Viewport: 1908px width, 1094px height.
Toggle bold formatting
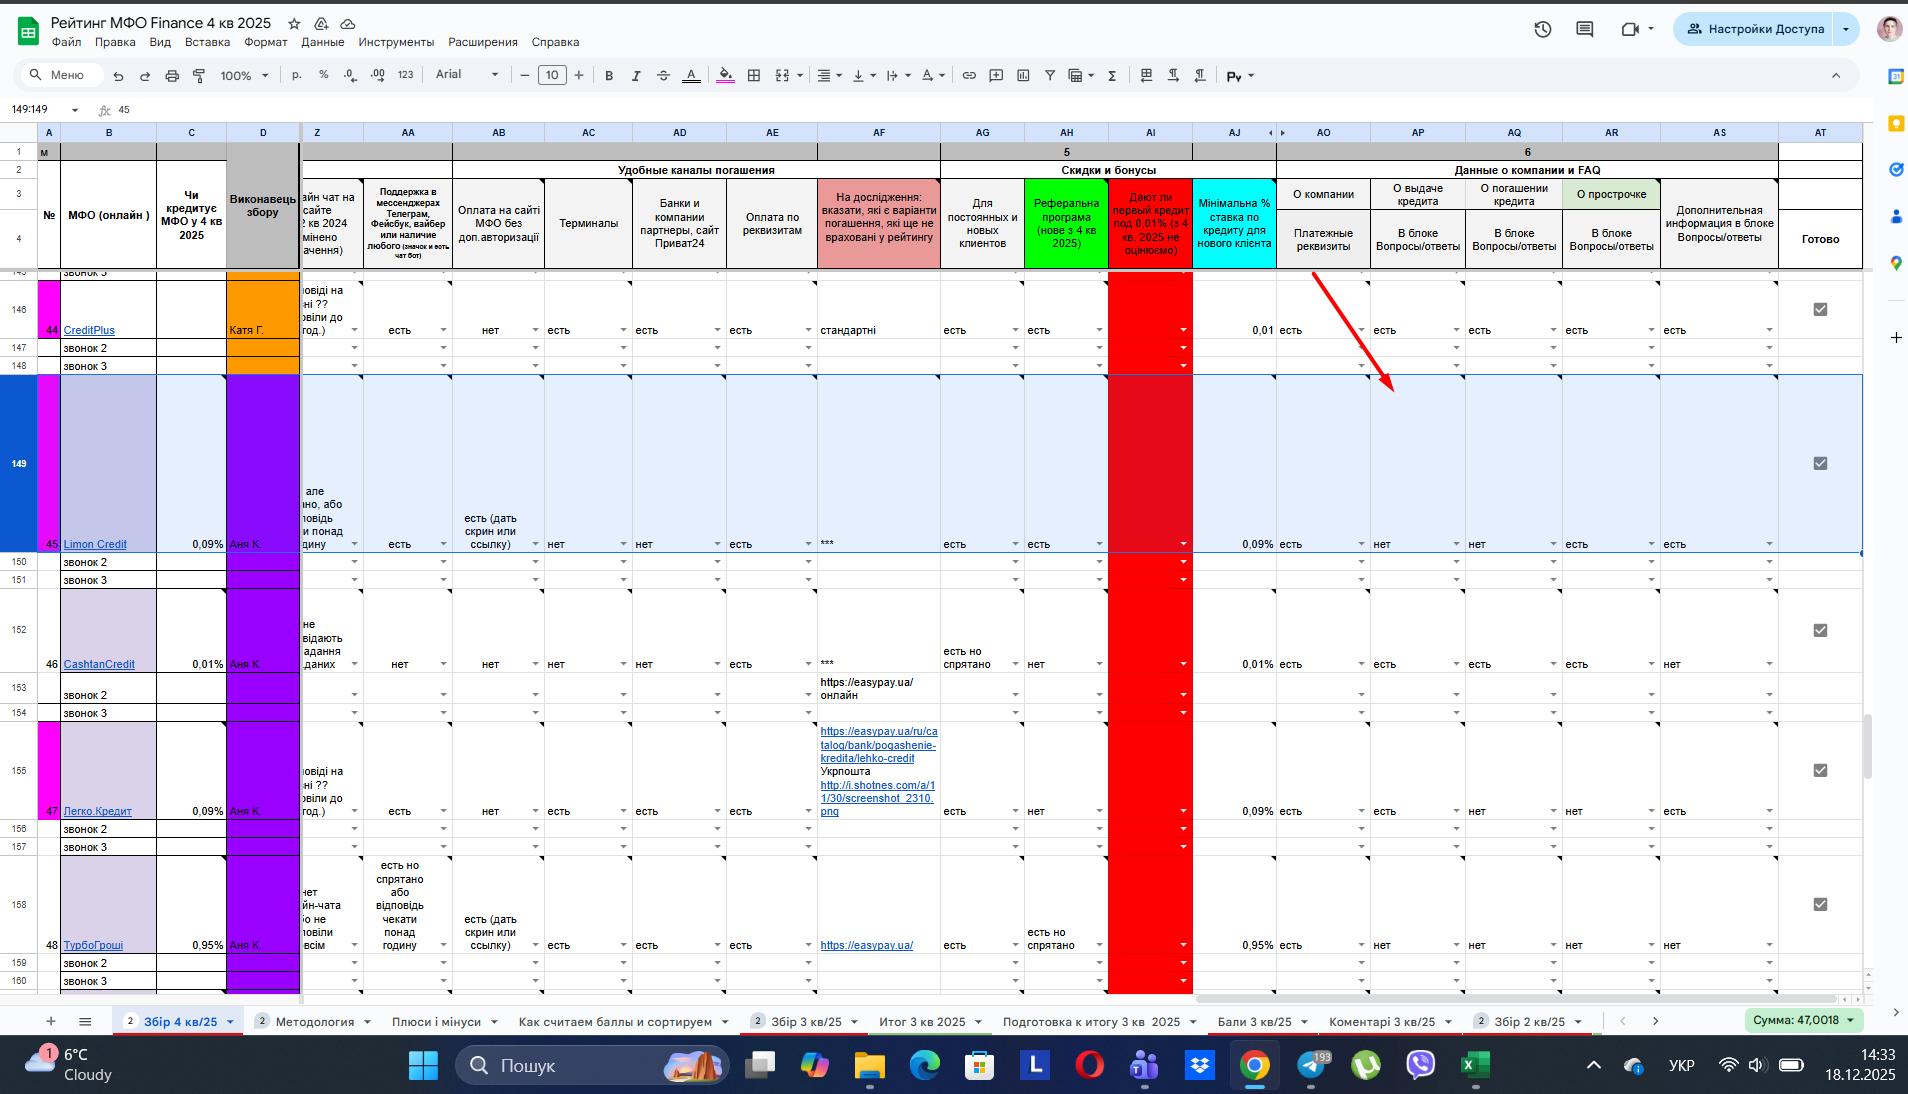(x=609, y=76)
